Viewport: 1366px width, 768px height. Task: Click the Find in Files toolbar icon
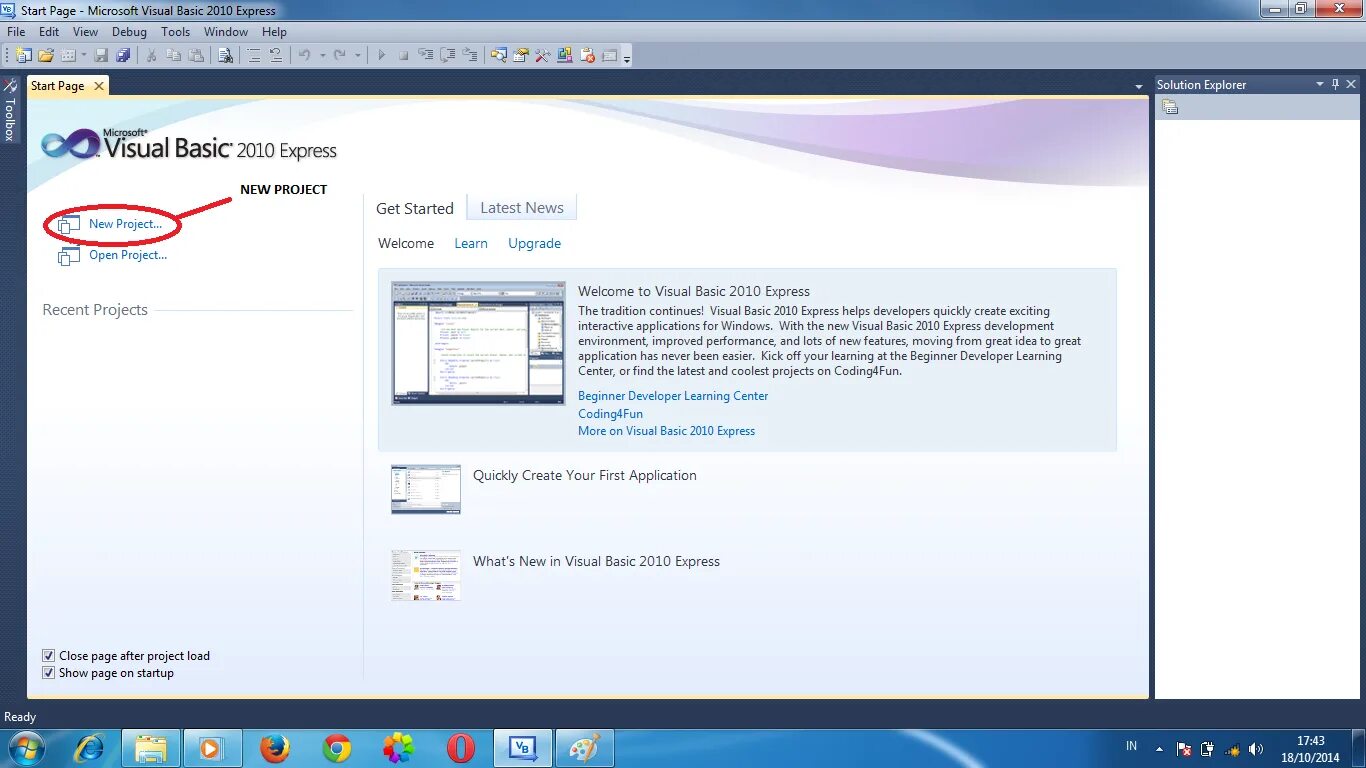click(226, 55)
